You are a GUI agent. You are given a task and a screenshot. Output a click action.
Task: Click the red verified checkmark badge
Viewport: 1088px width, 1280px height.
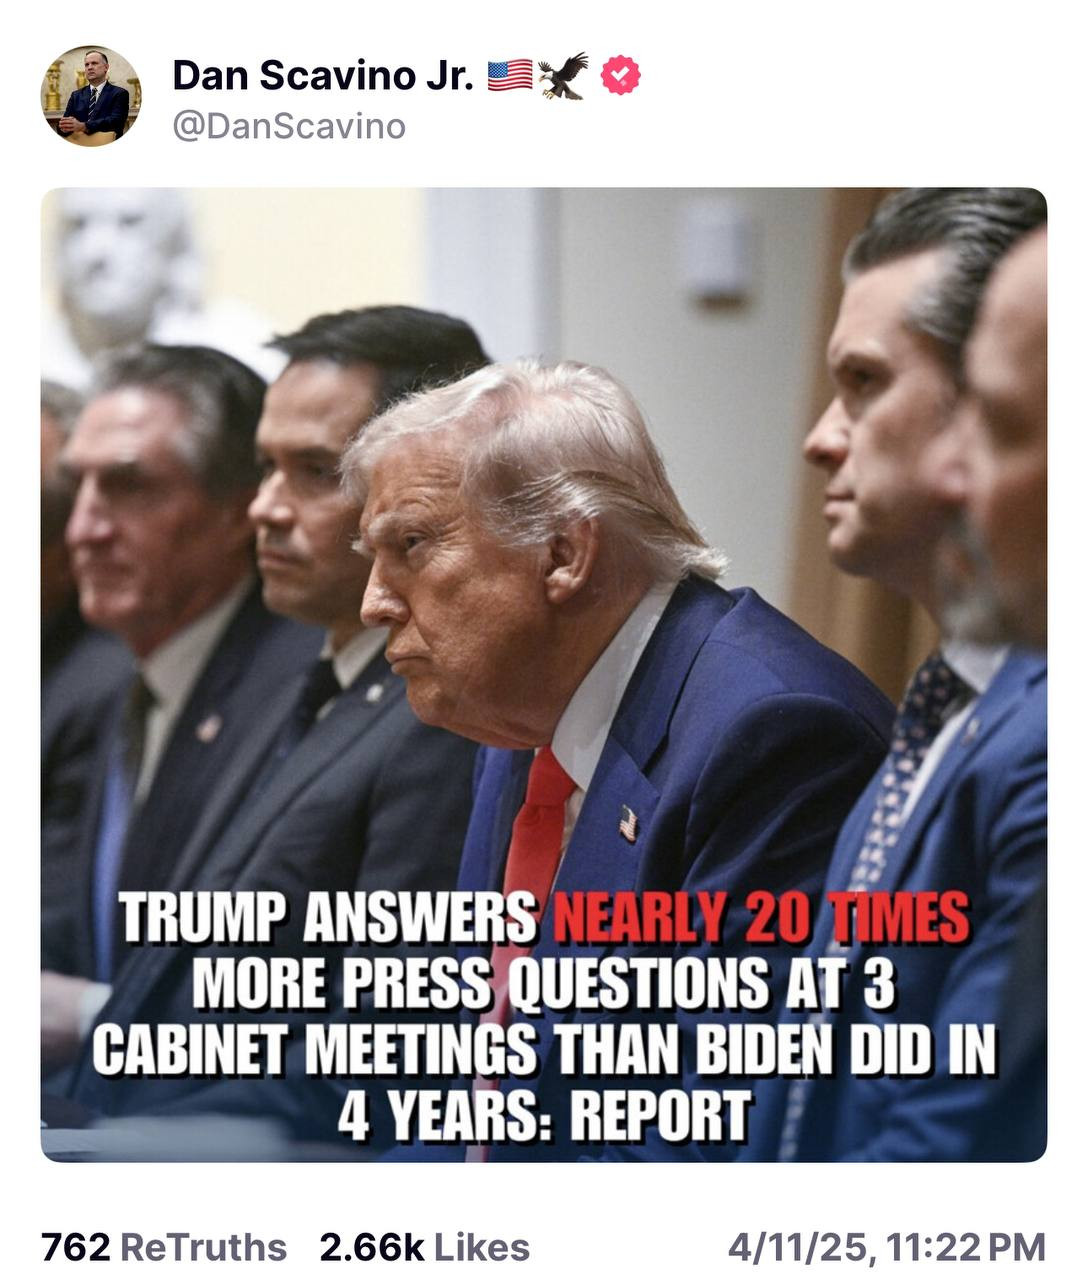coord(620,76)
